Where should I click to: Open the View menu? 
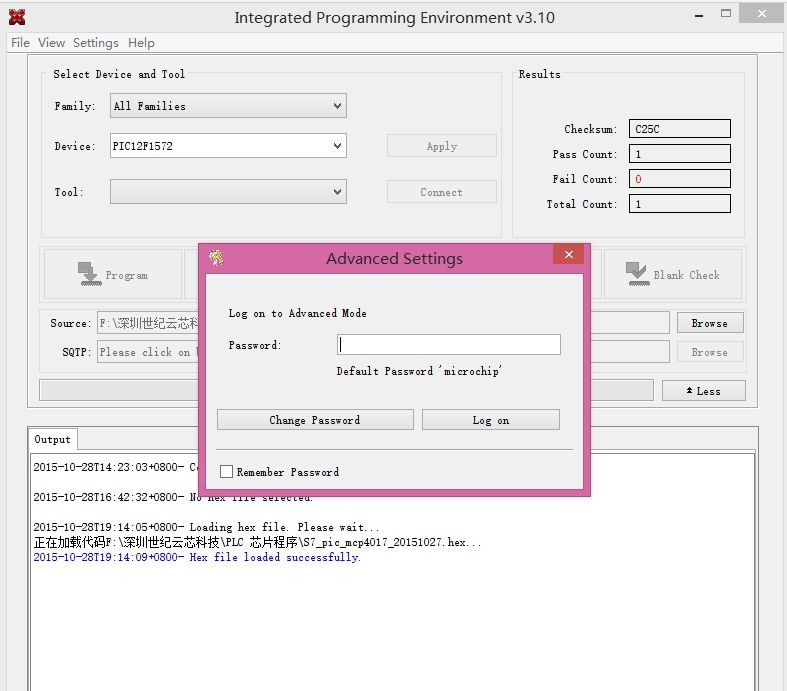click(51, 43)
